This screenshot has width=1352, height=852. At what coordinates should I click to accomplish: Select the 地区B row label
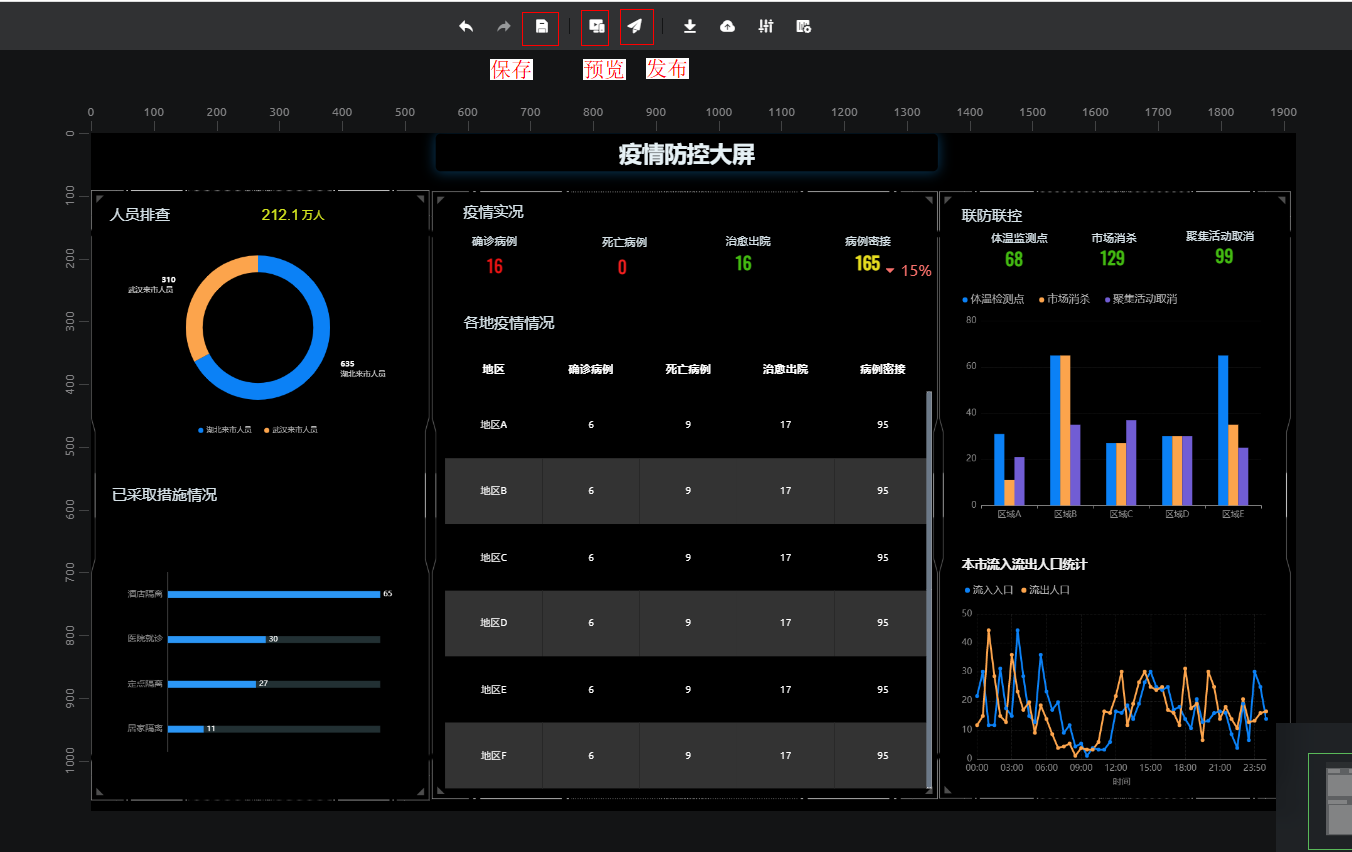[493, 491]
